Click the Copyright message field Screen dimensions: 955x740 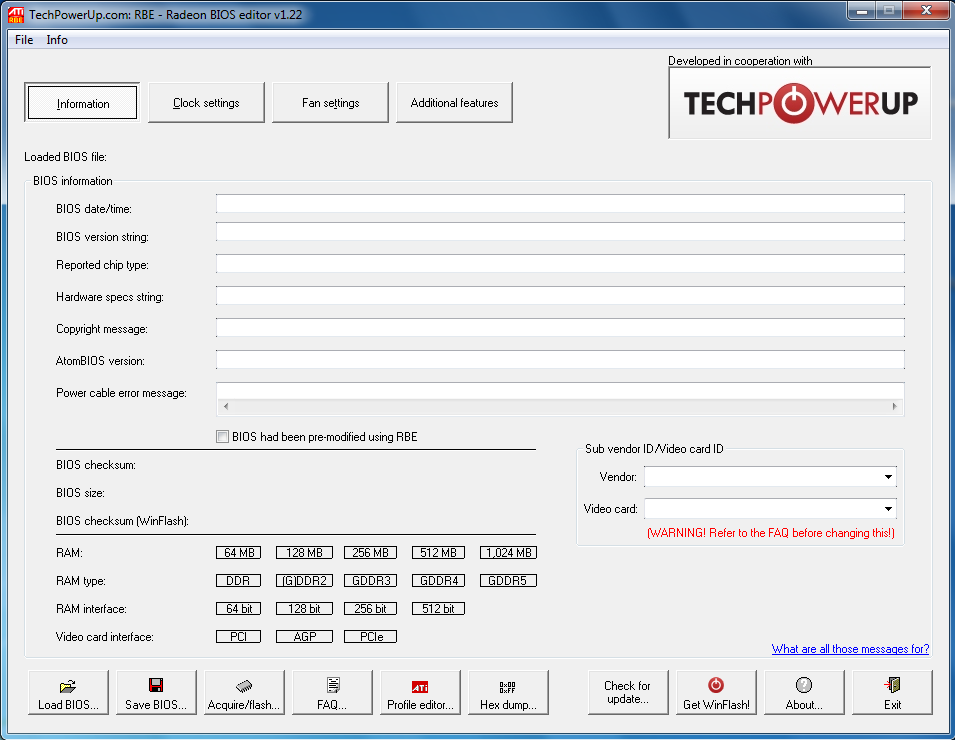pyautogui.click(x=560, y=328)
